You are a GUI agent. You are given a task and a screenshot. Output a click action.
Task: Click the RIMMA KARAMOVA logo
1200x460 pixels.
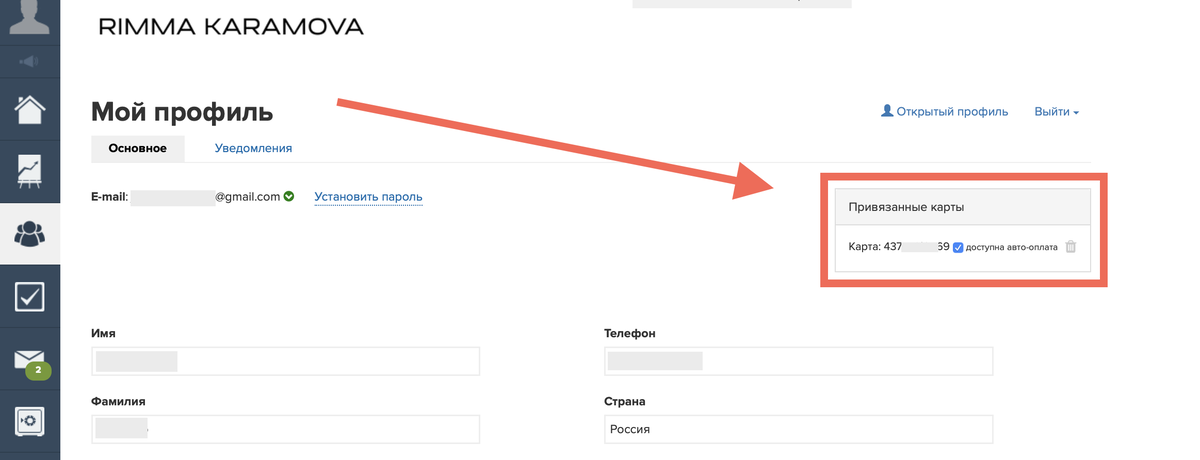(231, 27)
